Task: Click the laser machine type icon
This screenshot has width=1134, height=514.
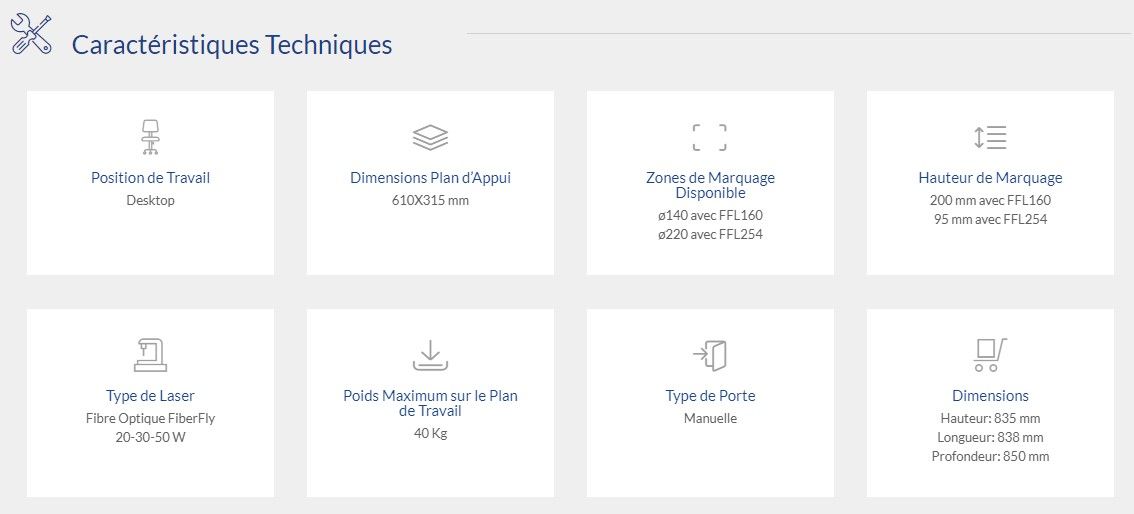Action: click(150, 355)
